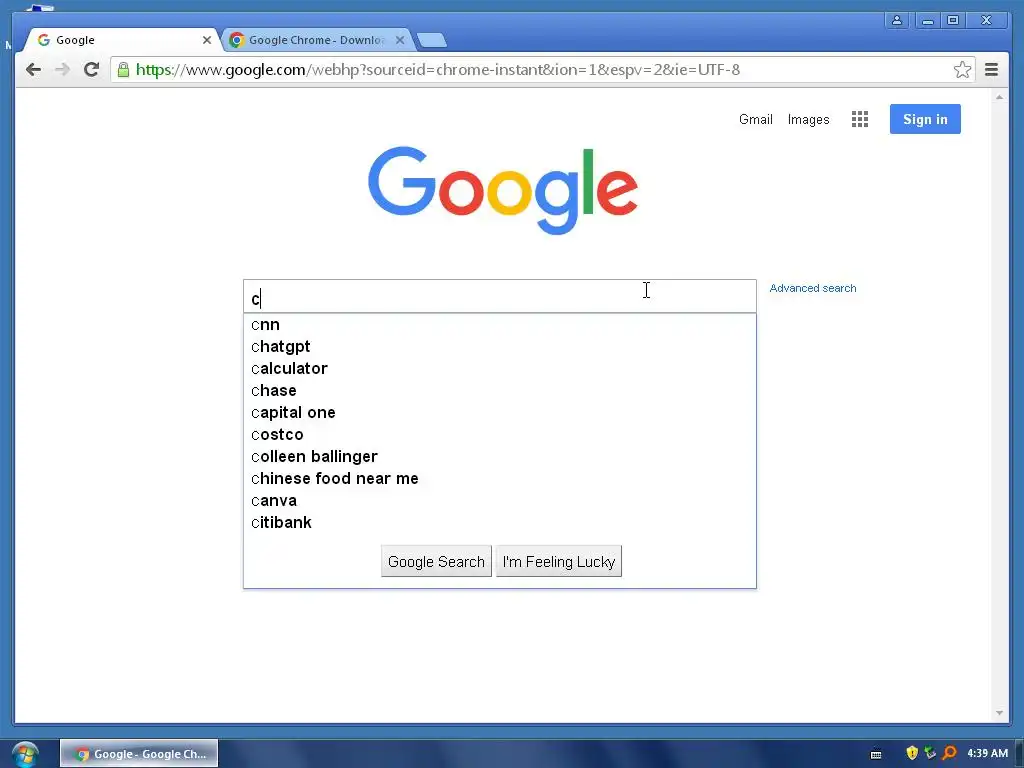Select the capital one suggestion
Viewport: 1024px width, 768px height.
(x=500, y=413)
